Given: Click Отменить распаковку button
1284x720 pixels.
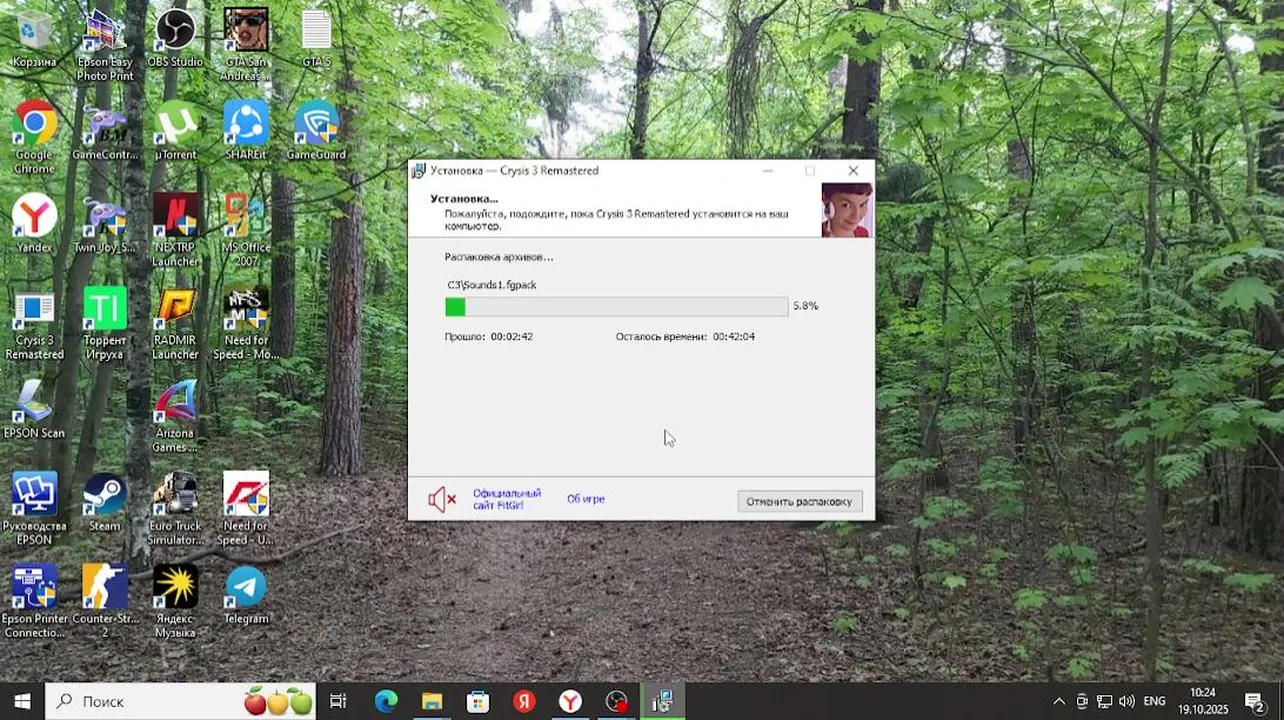Looking at the screenshot, I should (x=799, y=501).
